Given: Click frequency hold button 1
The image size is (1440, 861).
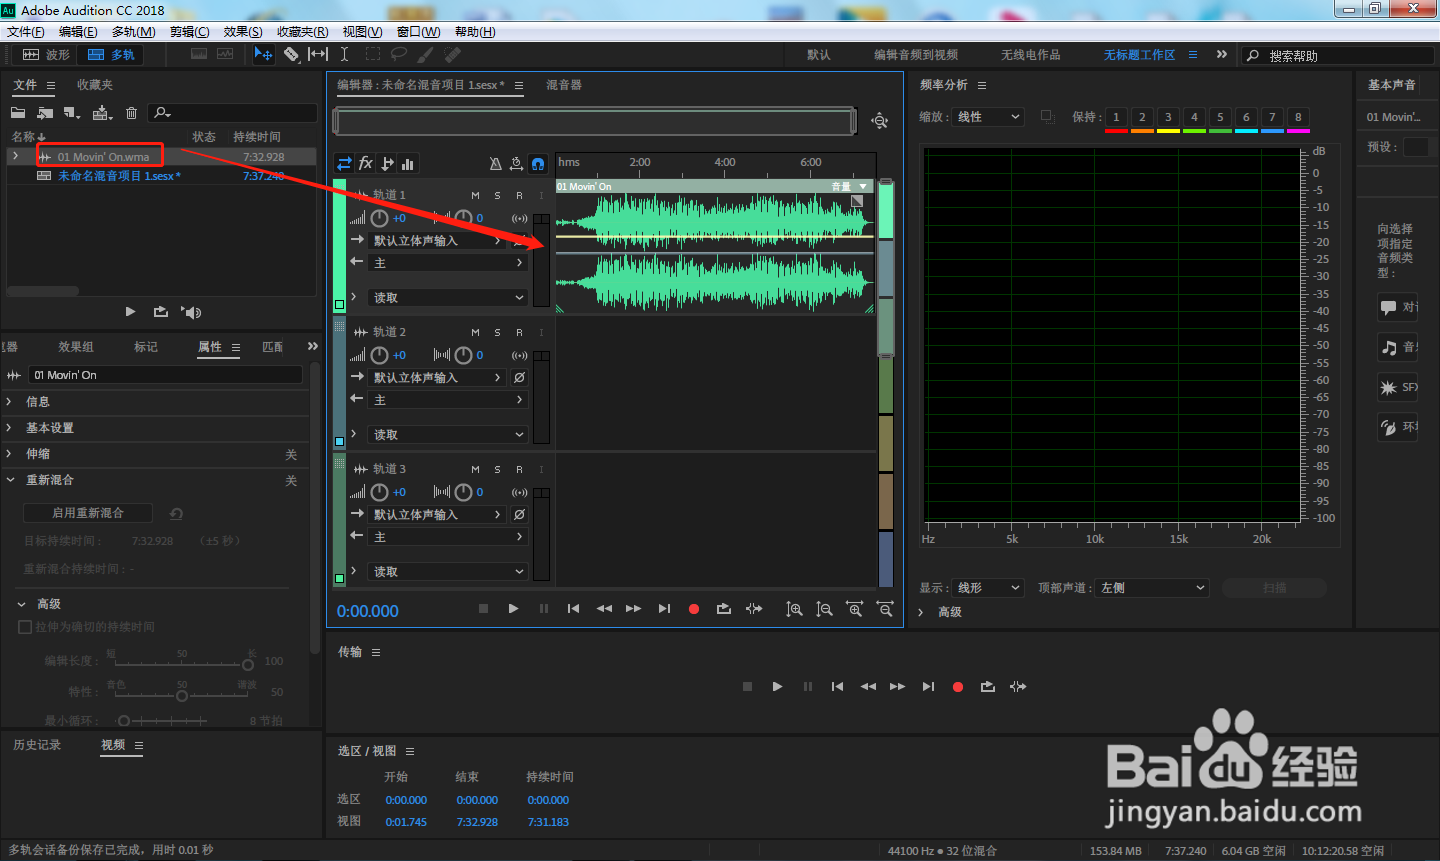Looking at the screenshot, I should (1116, 117).
